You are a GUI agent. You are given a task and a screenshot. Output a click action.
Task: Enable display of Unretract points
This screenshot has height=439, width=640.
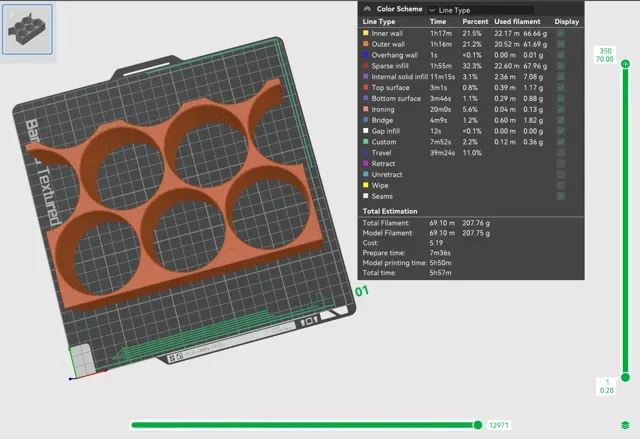click(561, 174)
